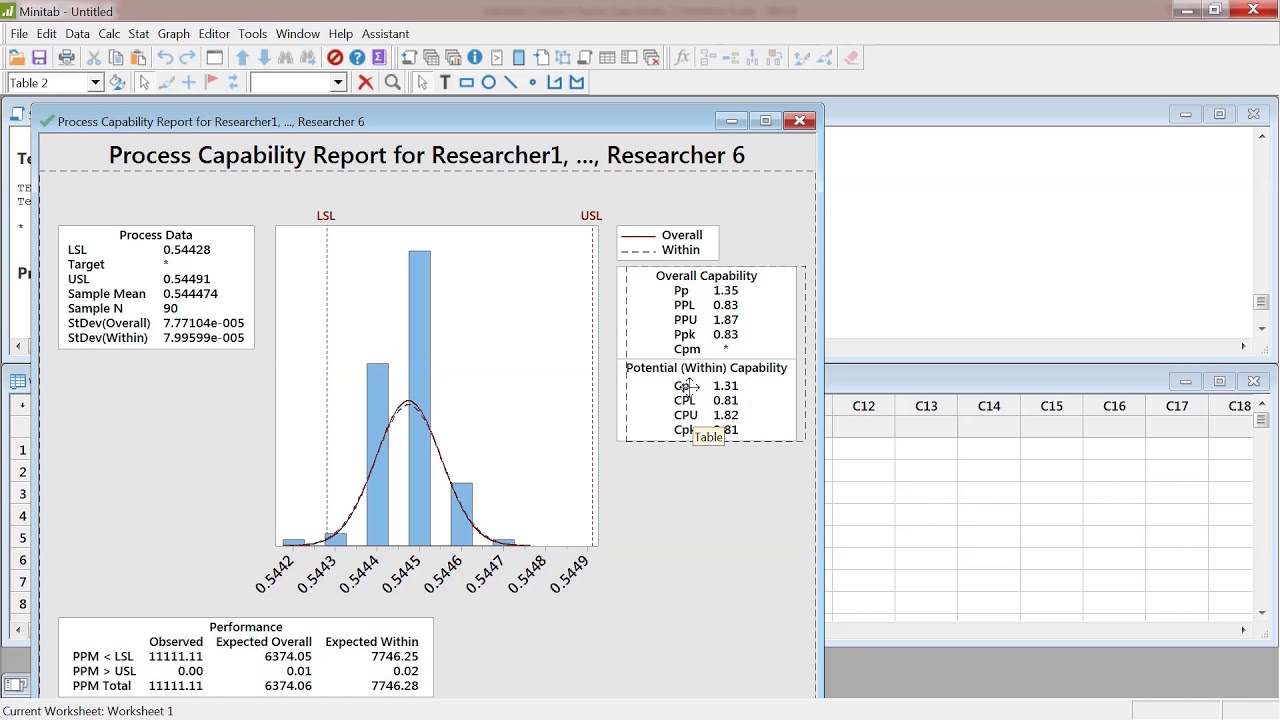Click the Pp value 1.35
The height and width of the screenshot is (720, 1280).
(726, 290)
